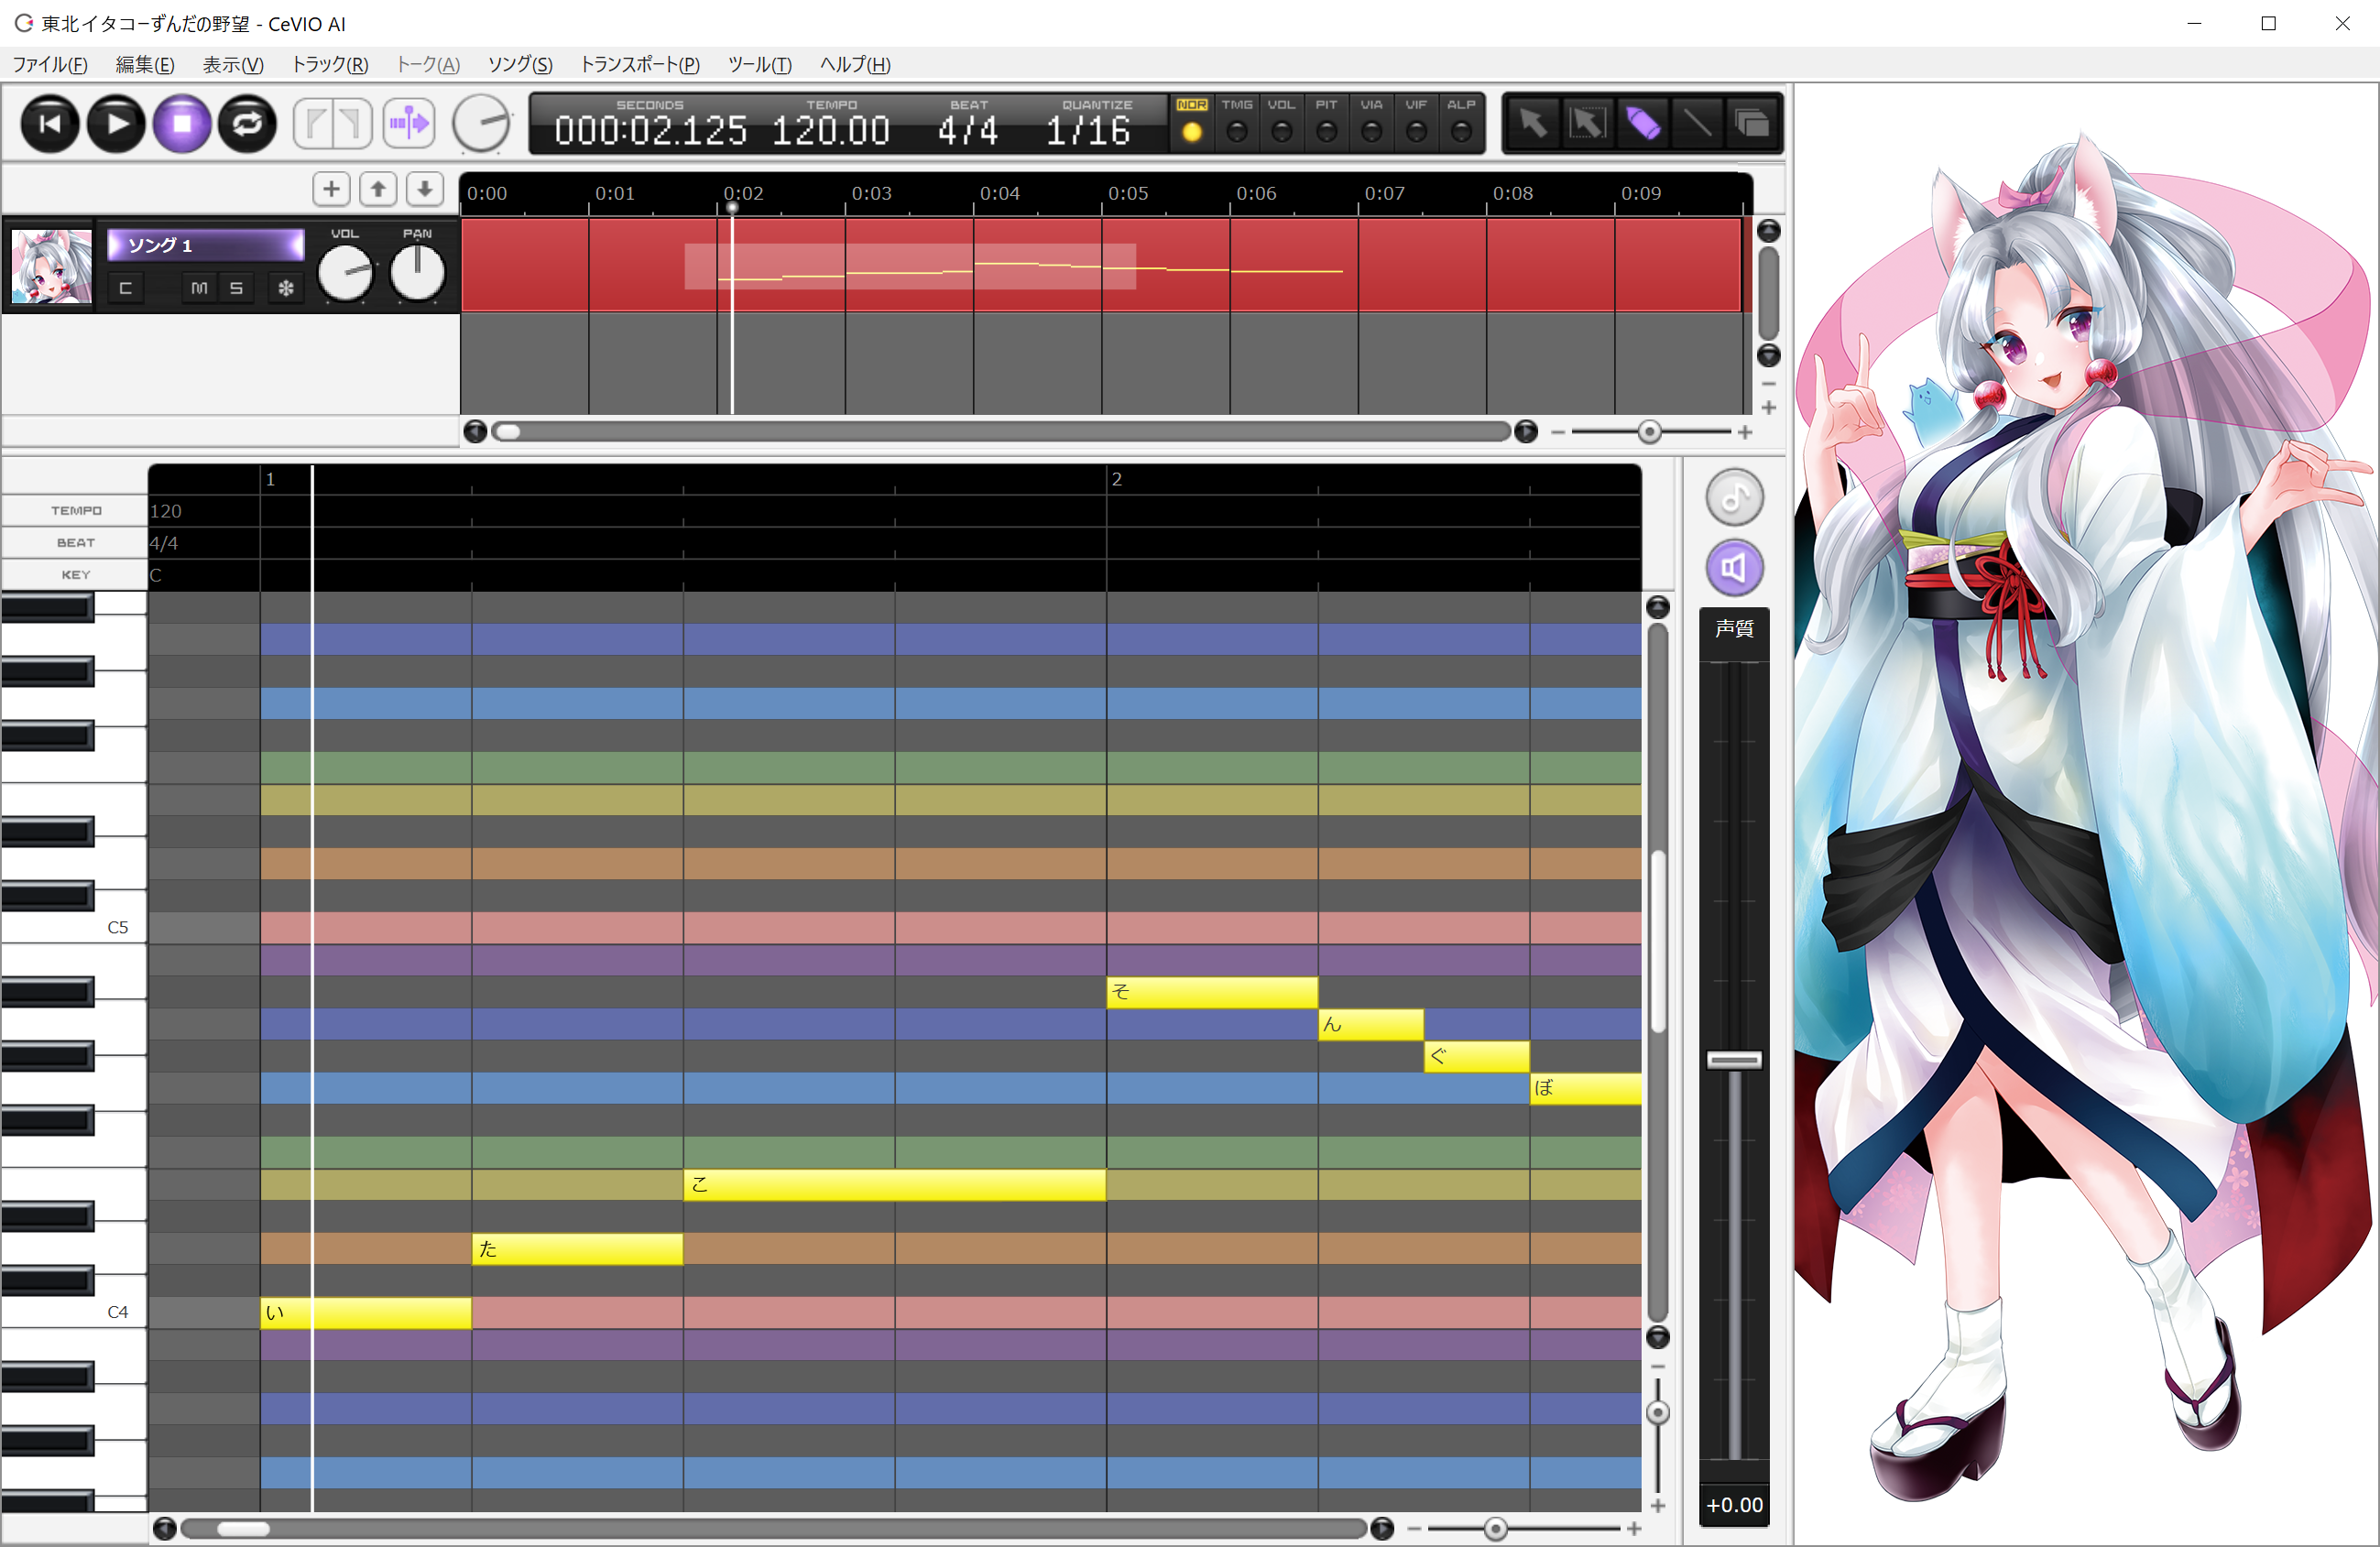Click the BEAT row label
Image resolution: width=2380 pixels, height=1547 pixels.
point(76,543)
